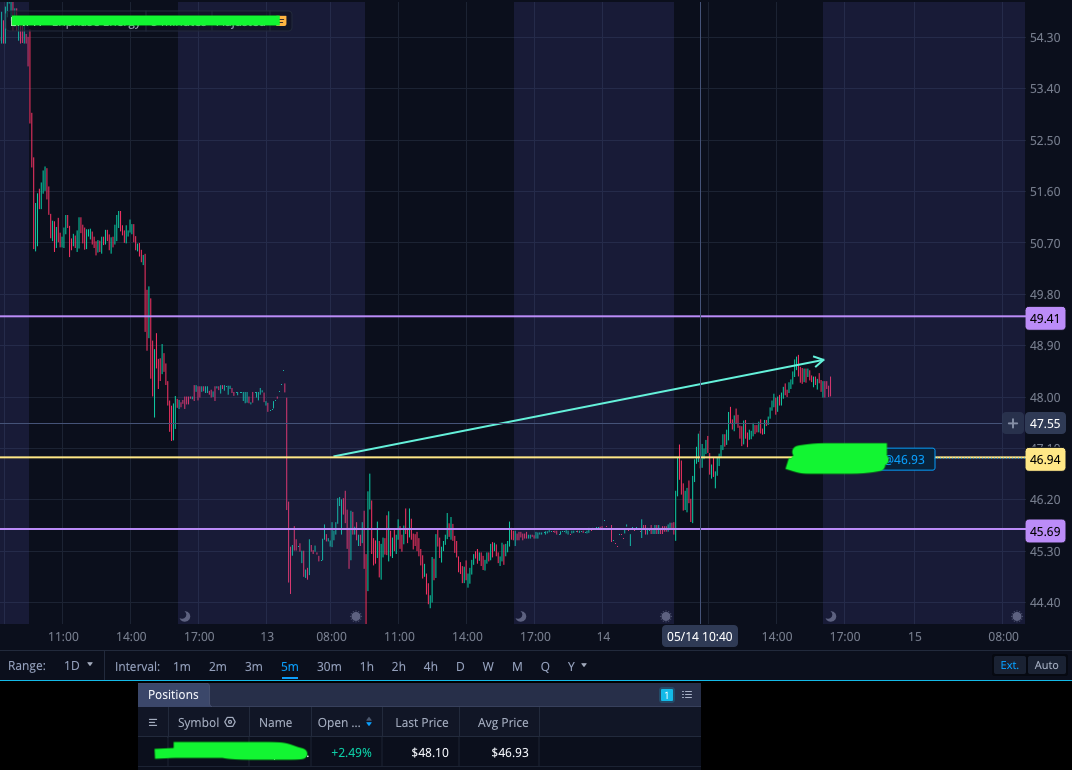The width and height of the screenshot is (1072, 770).
Task: Sort by the Open column arrows
Action: coord(369,722)
